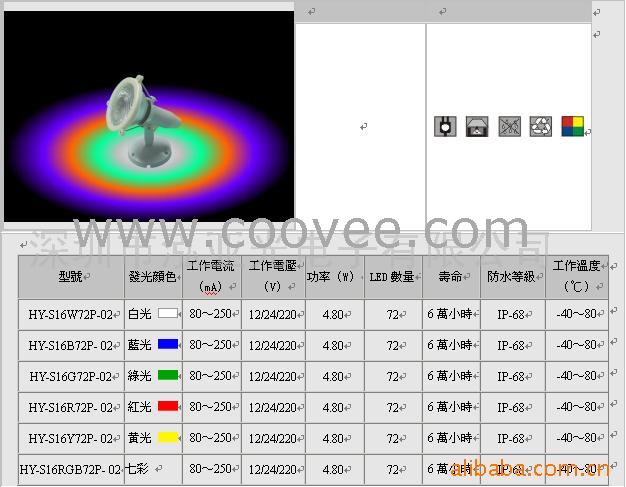Click IP-68 rating in the 白光 row
Image resolution: width=626 pixels, height=487 pixels.
(x=511, y=315)
